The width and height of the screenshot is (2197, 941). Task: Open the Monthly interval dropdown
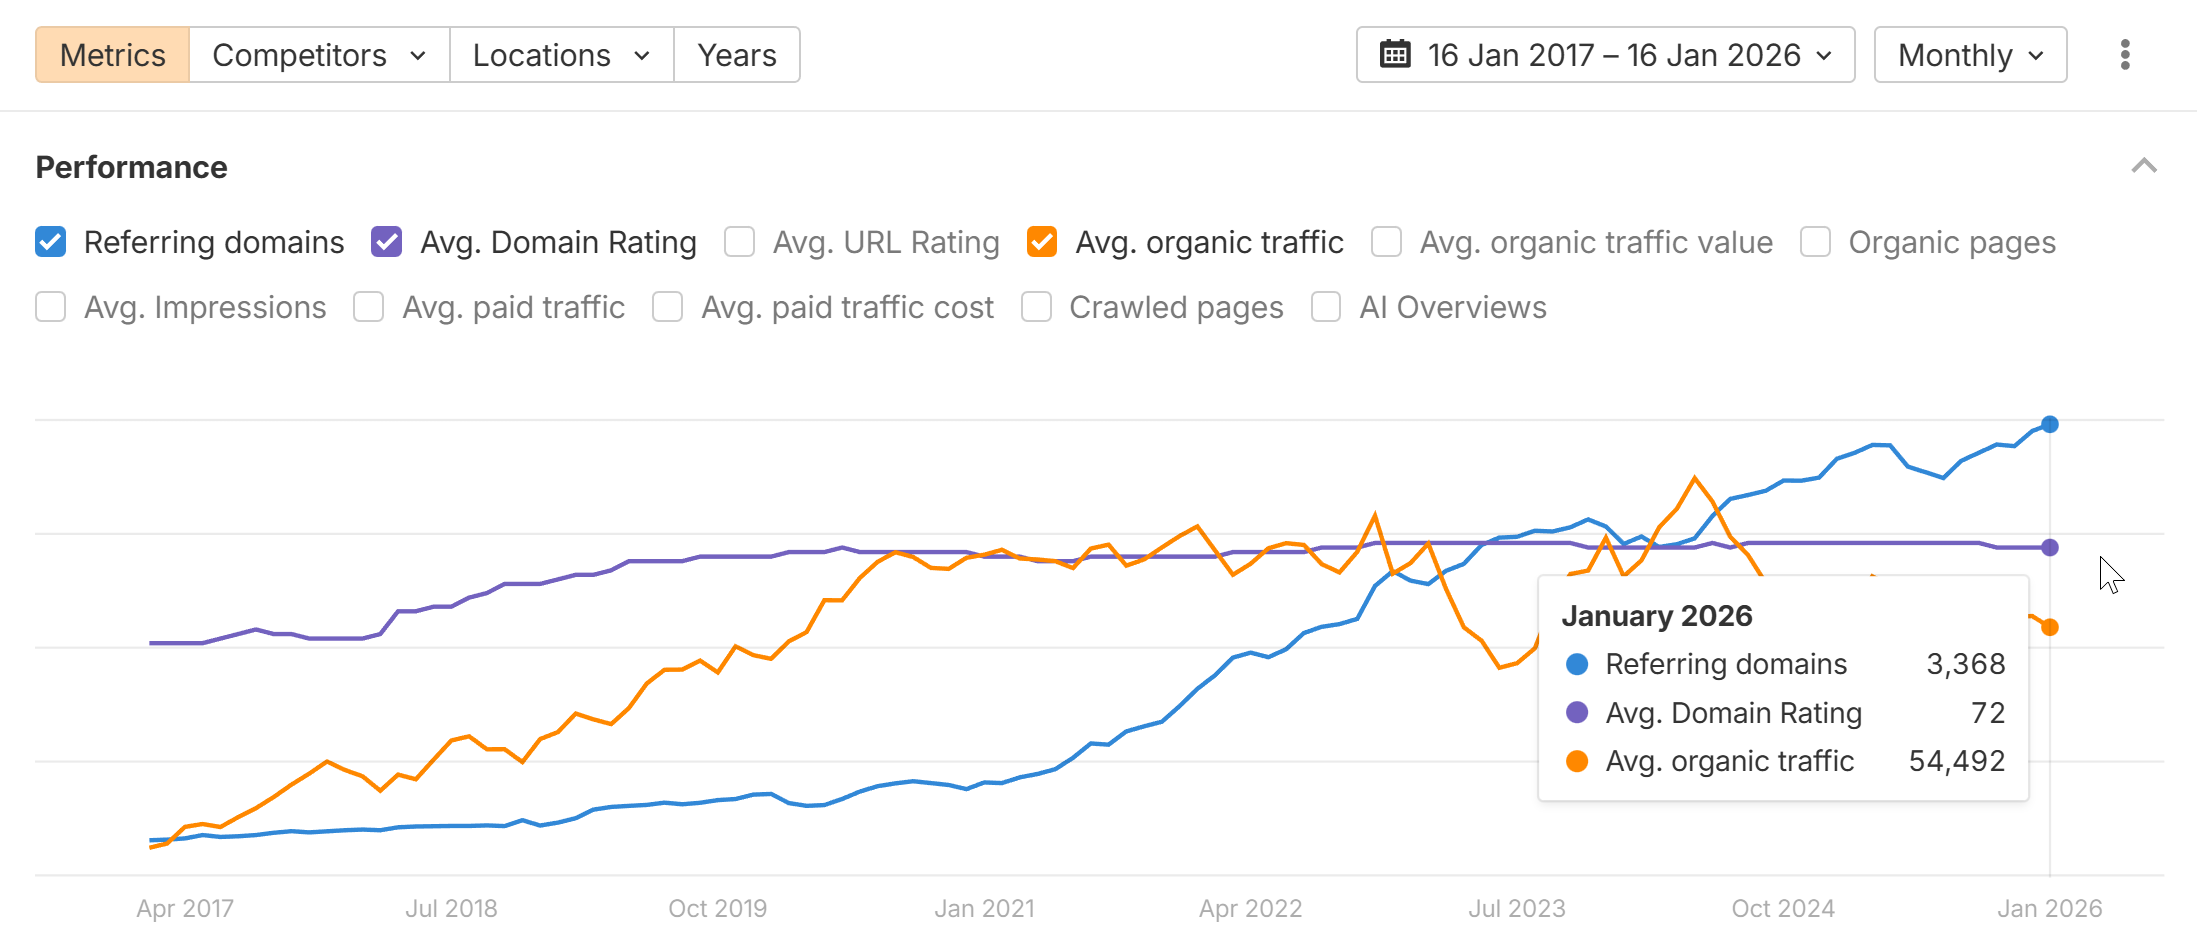click(x=1970, y=55)
